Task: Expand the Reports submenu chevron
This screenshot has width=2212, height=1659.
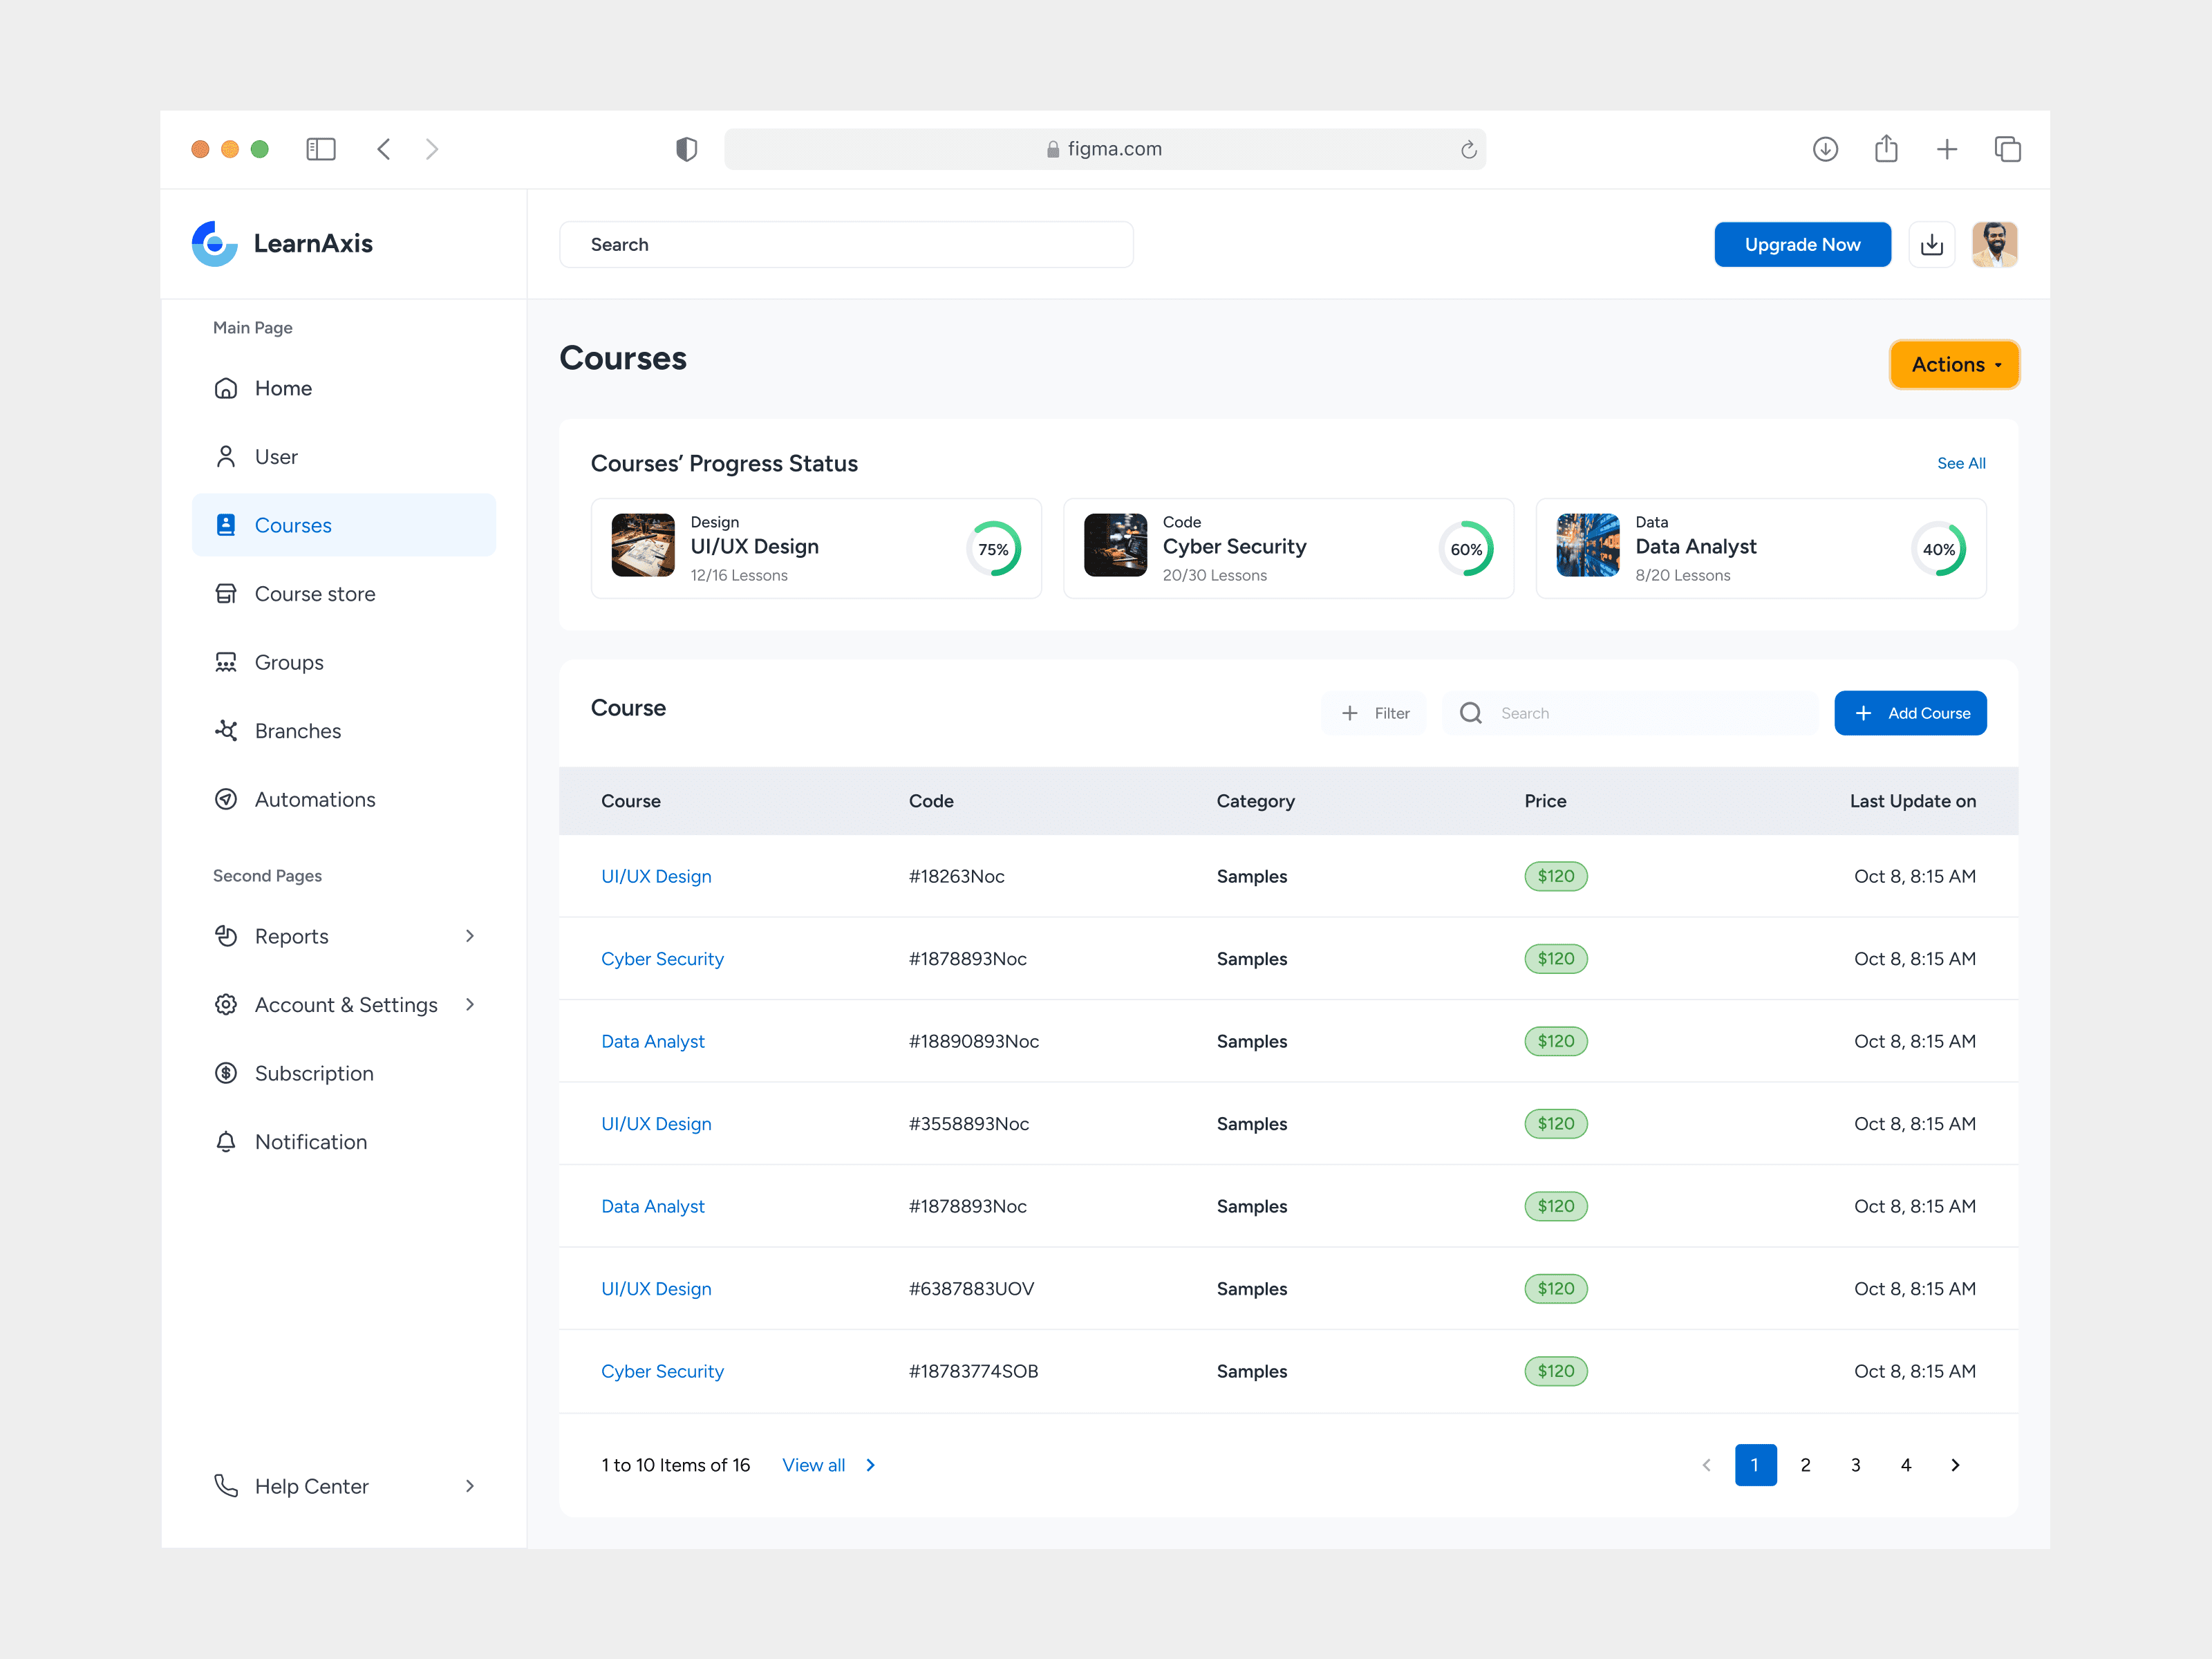Action: (470, 936)
